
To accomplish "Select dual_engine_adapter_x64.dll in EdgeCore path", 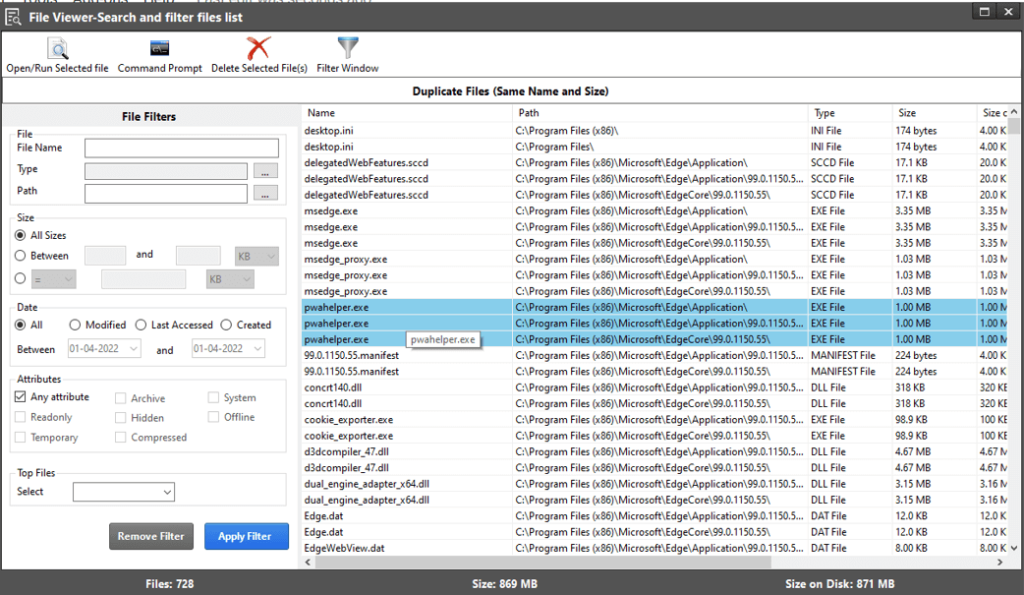I will (654, 500).
